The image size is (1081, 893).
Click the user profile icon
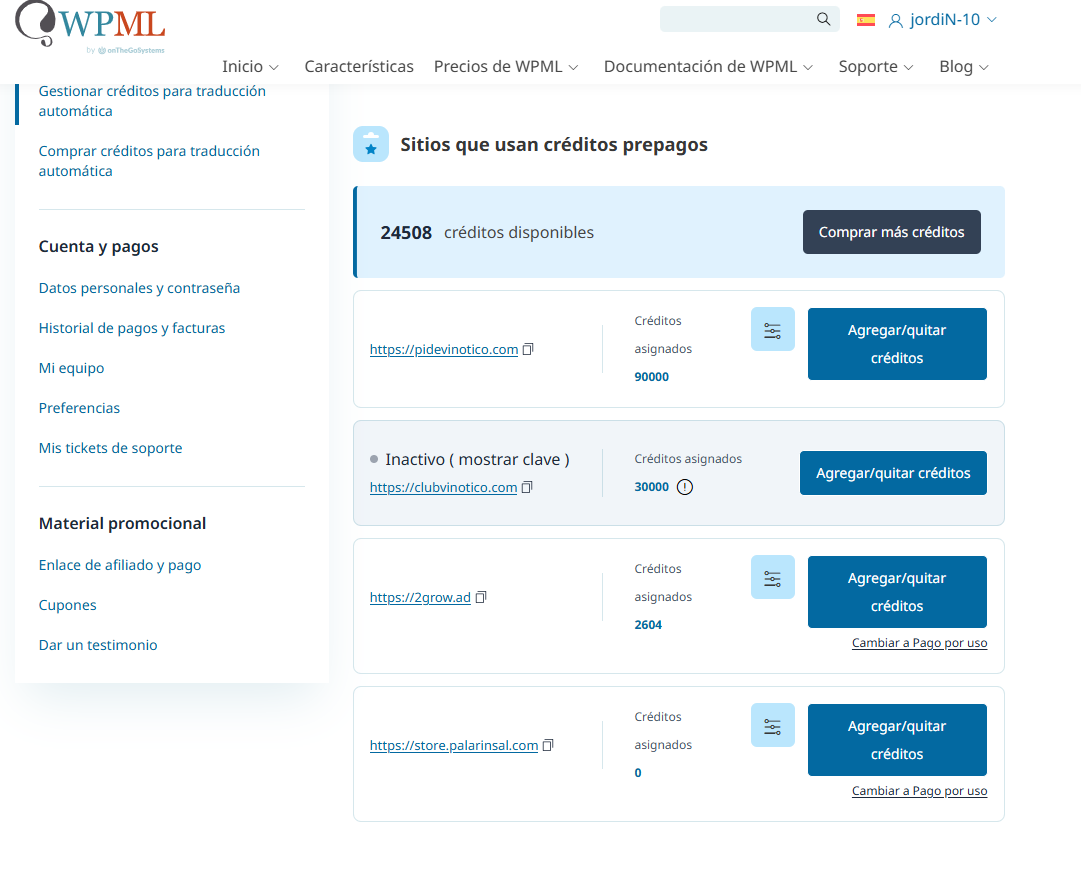(x=896, y=21)
